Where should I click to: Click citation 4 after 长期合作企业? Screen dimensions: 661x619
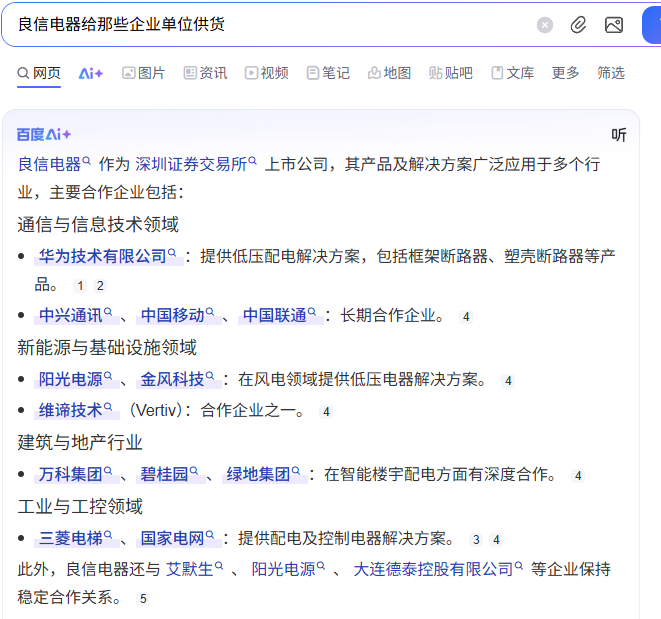(x=466, y=317)
